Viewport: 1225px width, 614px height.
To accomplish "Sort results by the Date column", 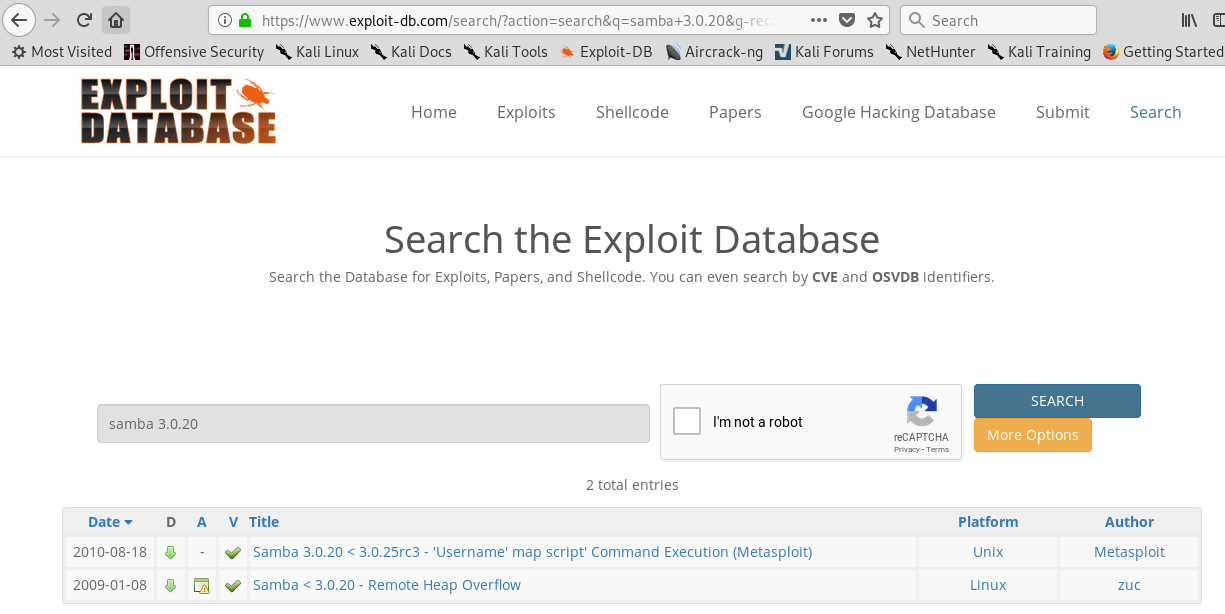I will 110,521.
